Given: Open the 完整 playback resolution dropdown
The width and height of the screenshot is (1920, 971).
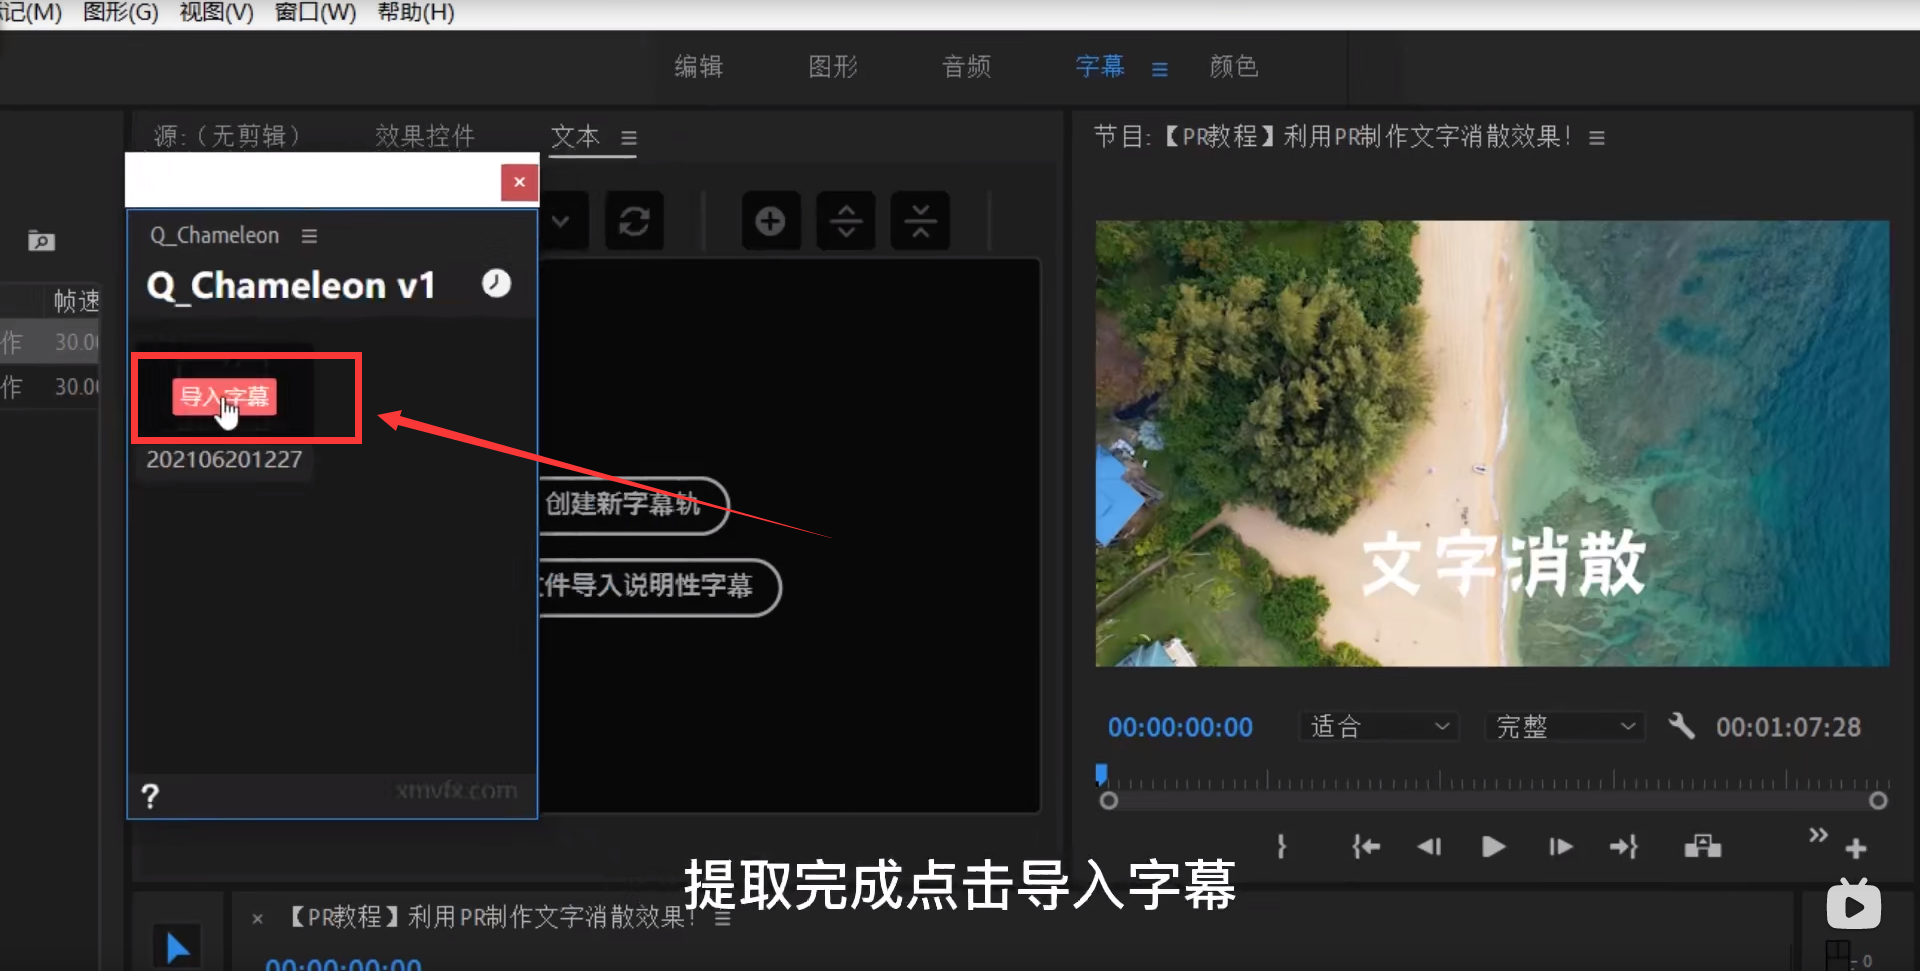Looking at the screenshot, I should tap(1563, 726).
